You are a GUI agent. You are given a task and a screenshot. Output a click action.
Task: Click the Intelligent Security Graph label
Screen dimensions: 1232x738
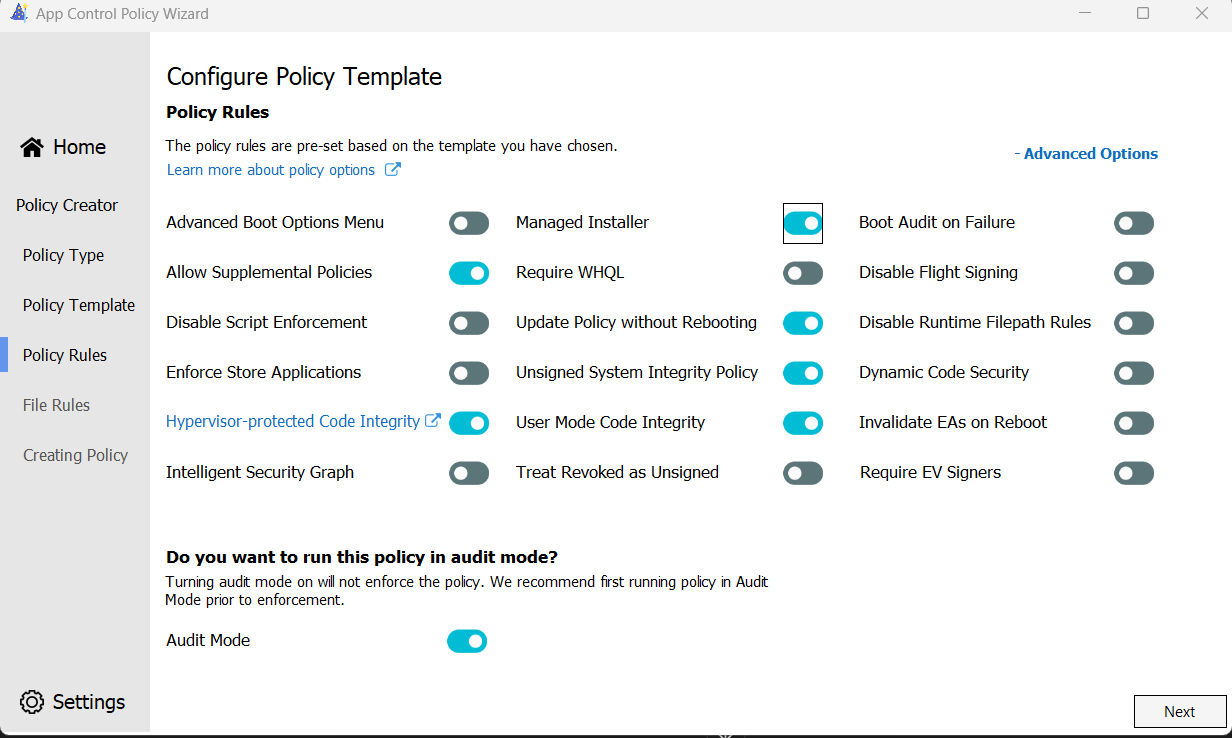(x=260, y=472)
